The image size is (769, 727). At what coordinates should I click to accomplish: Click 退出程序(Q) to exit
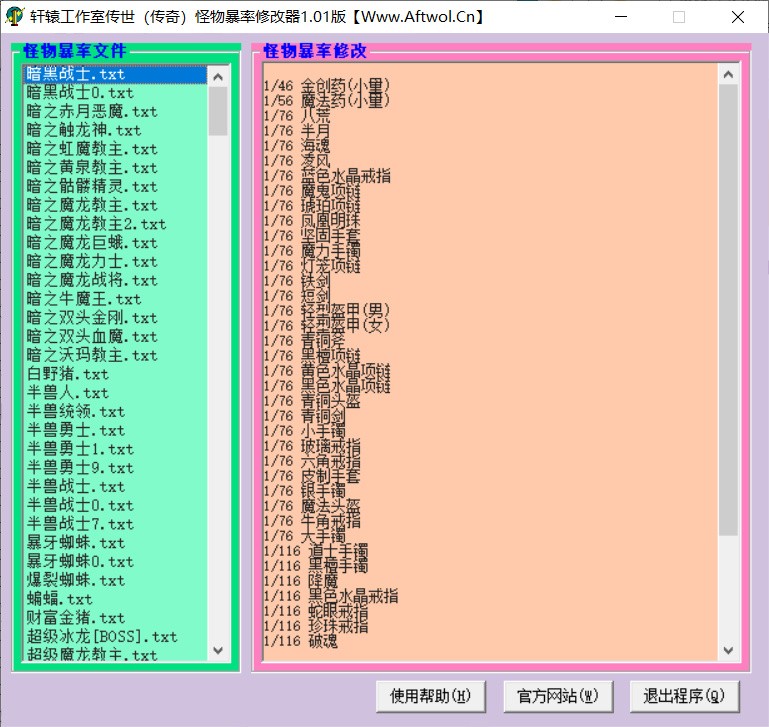coord(684,696)
